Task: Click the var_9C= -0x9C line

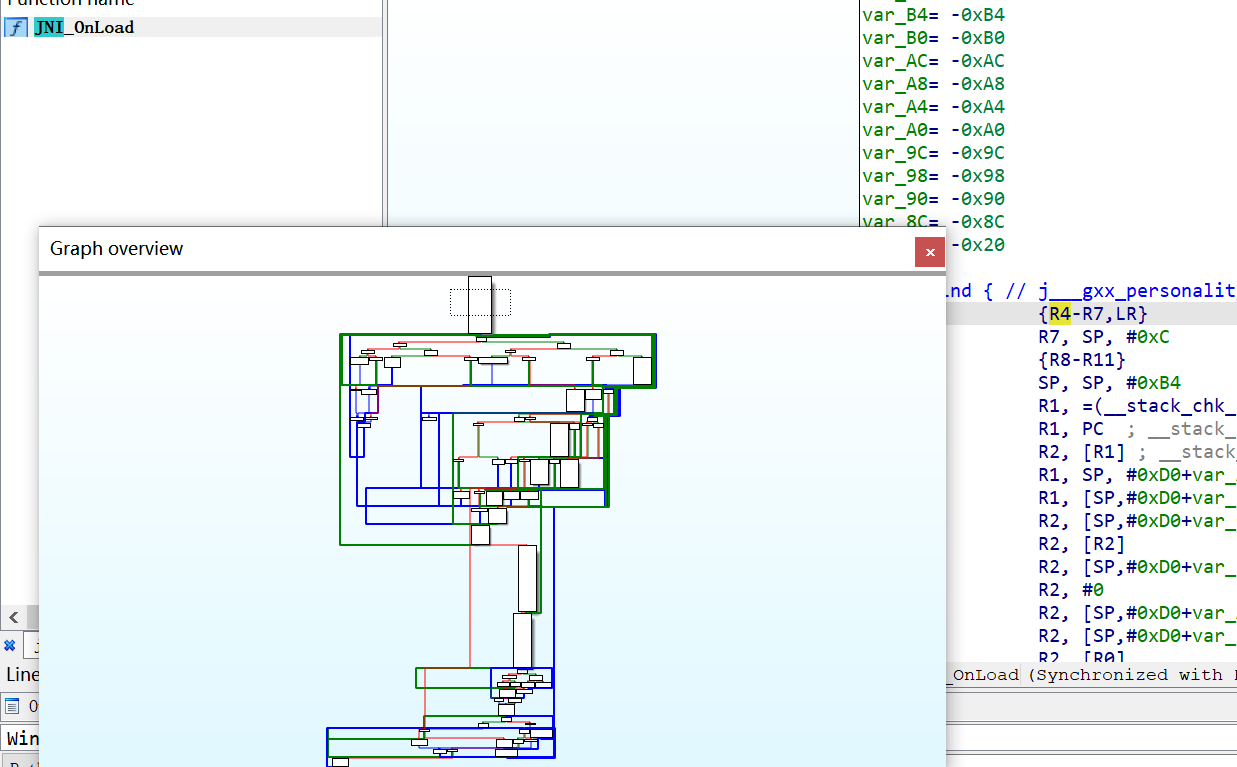Action: pyautogui.click(x=933, y=153)
